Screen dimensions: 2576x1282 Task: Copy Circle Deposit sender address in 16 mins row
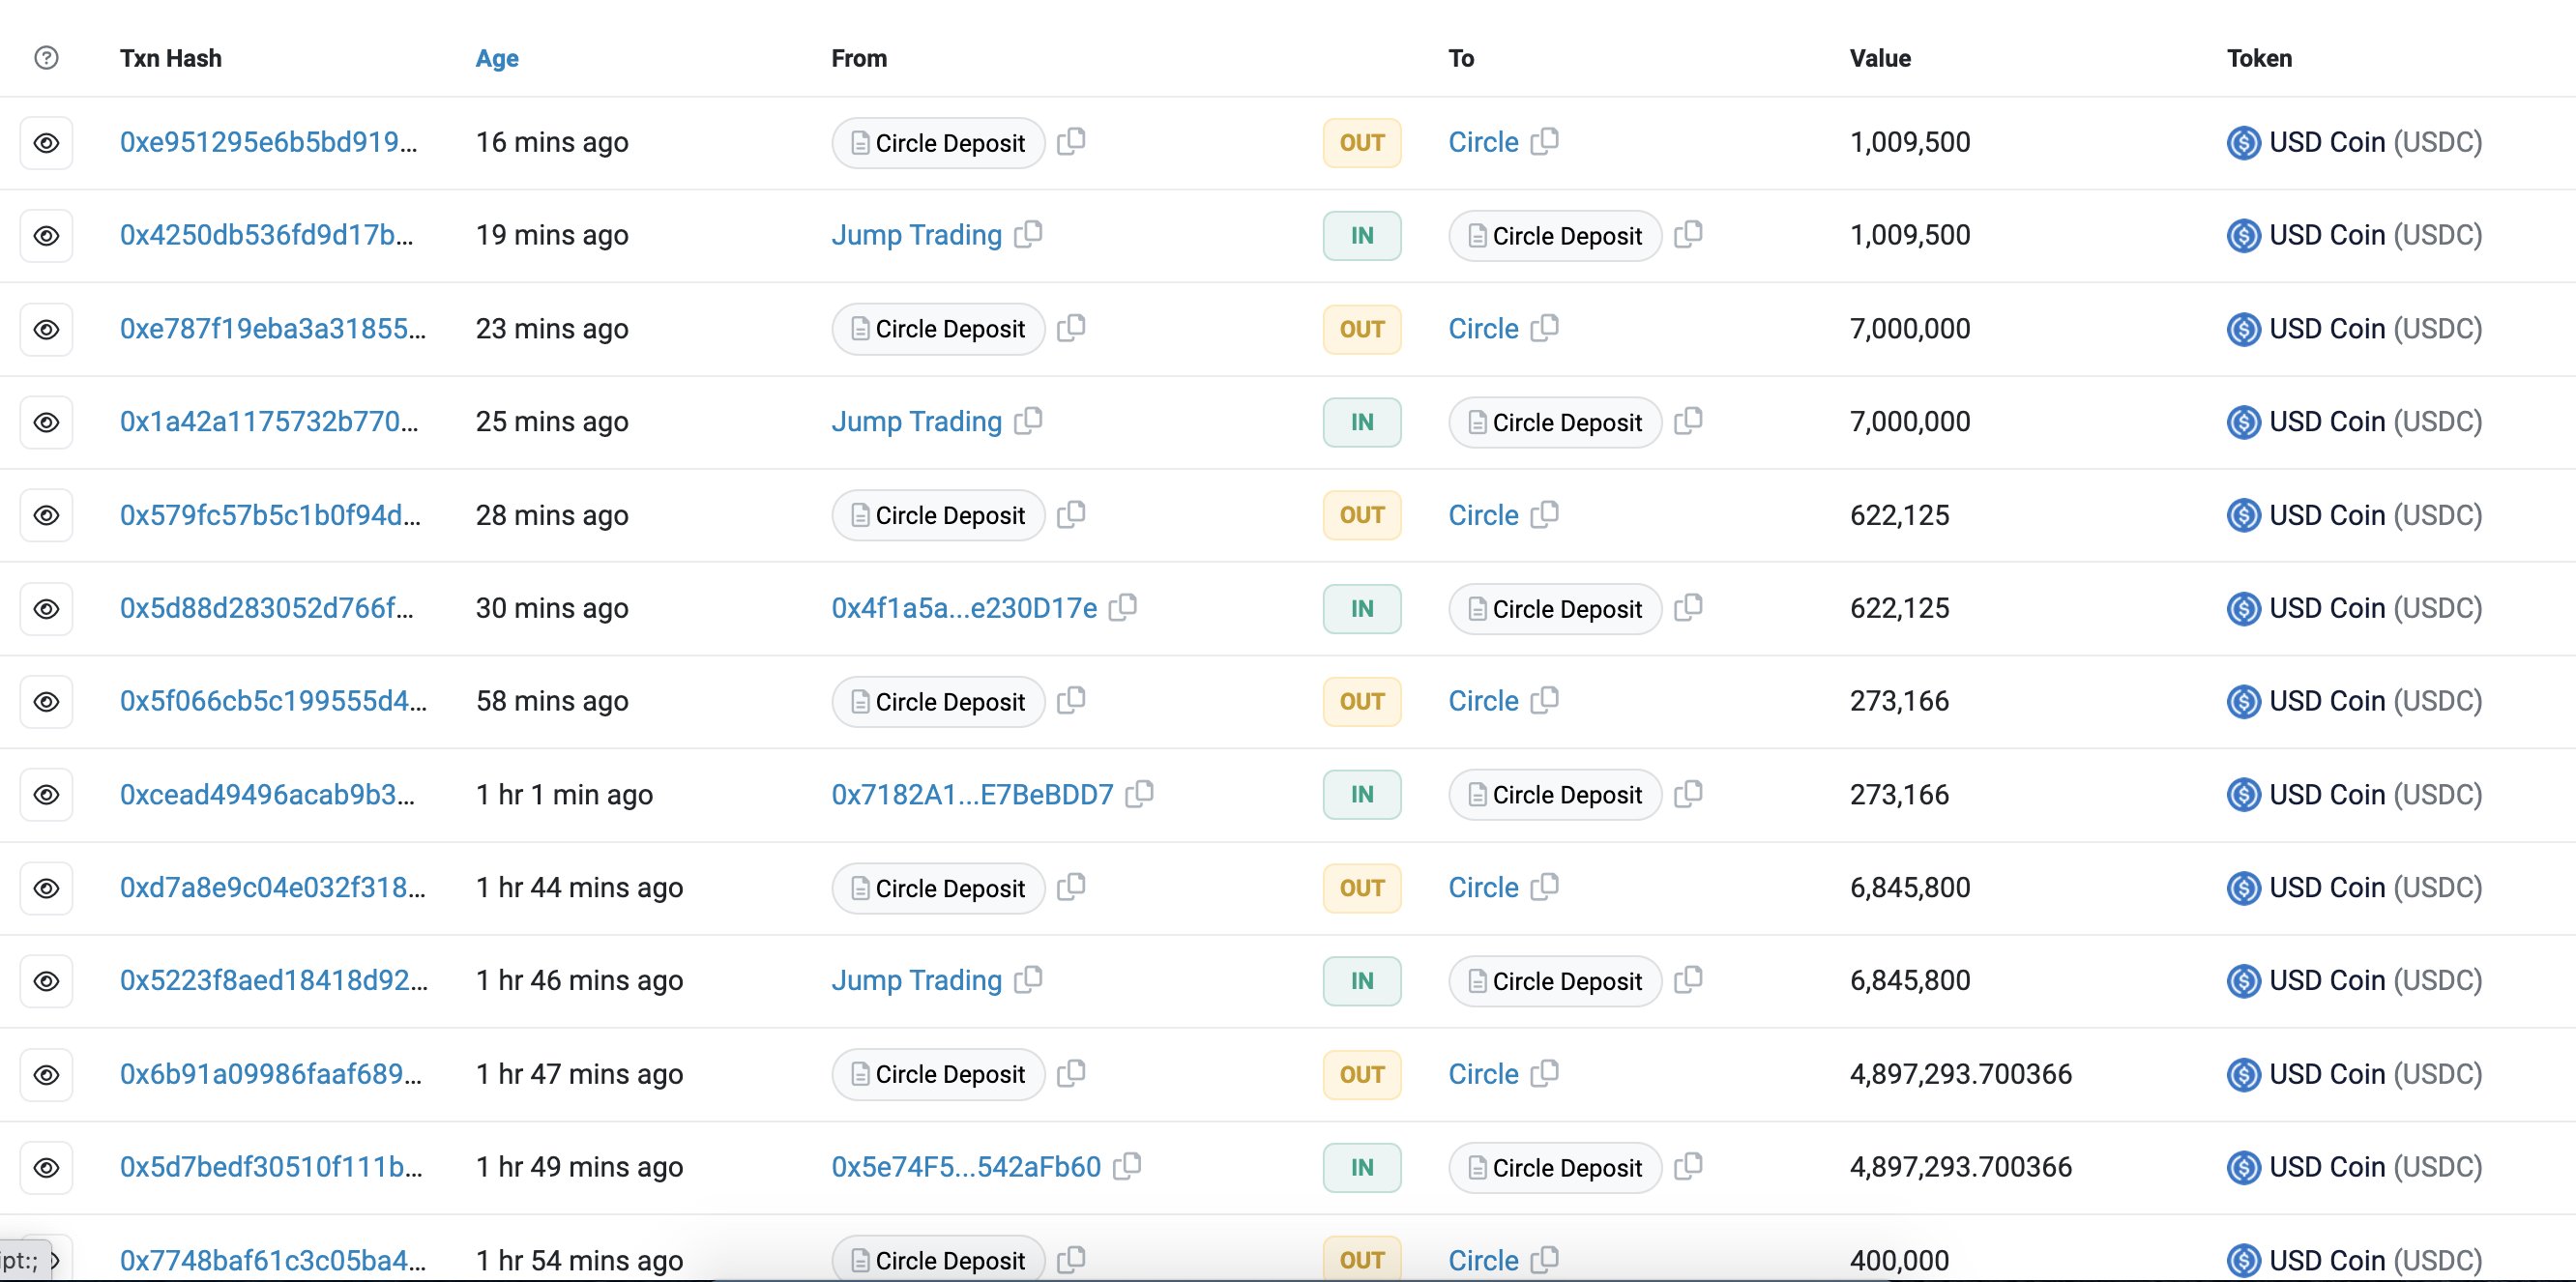click(1071, 141)
